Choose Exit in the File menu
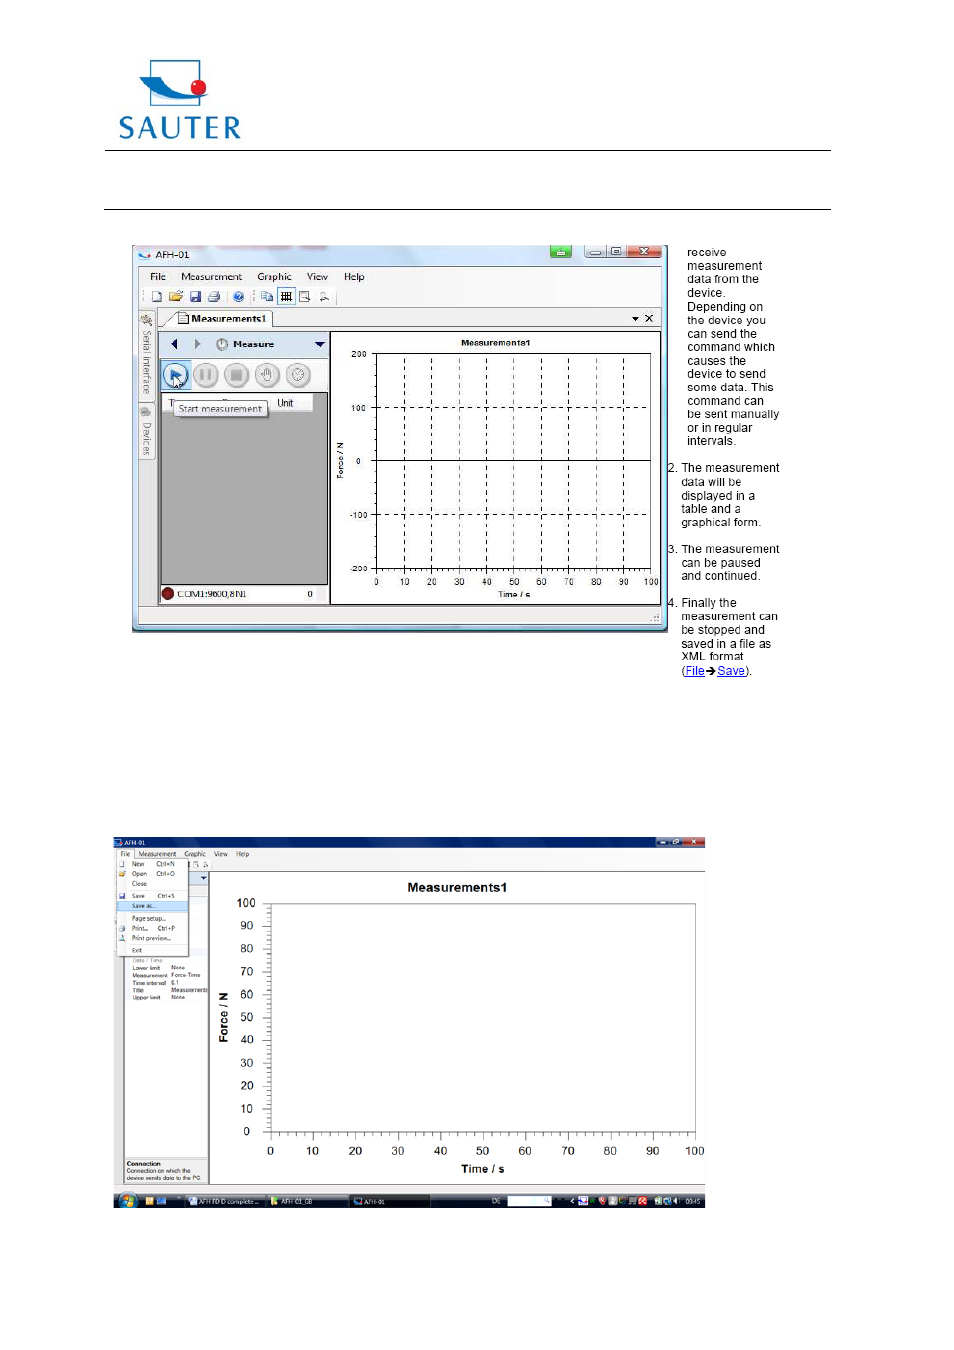 click(153, 950)
